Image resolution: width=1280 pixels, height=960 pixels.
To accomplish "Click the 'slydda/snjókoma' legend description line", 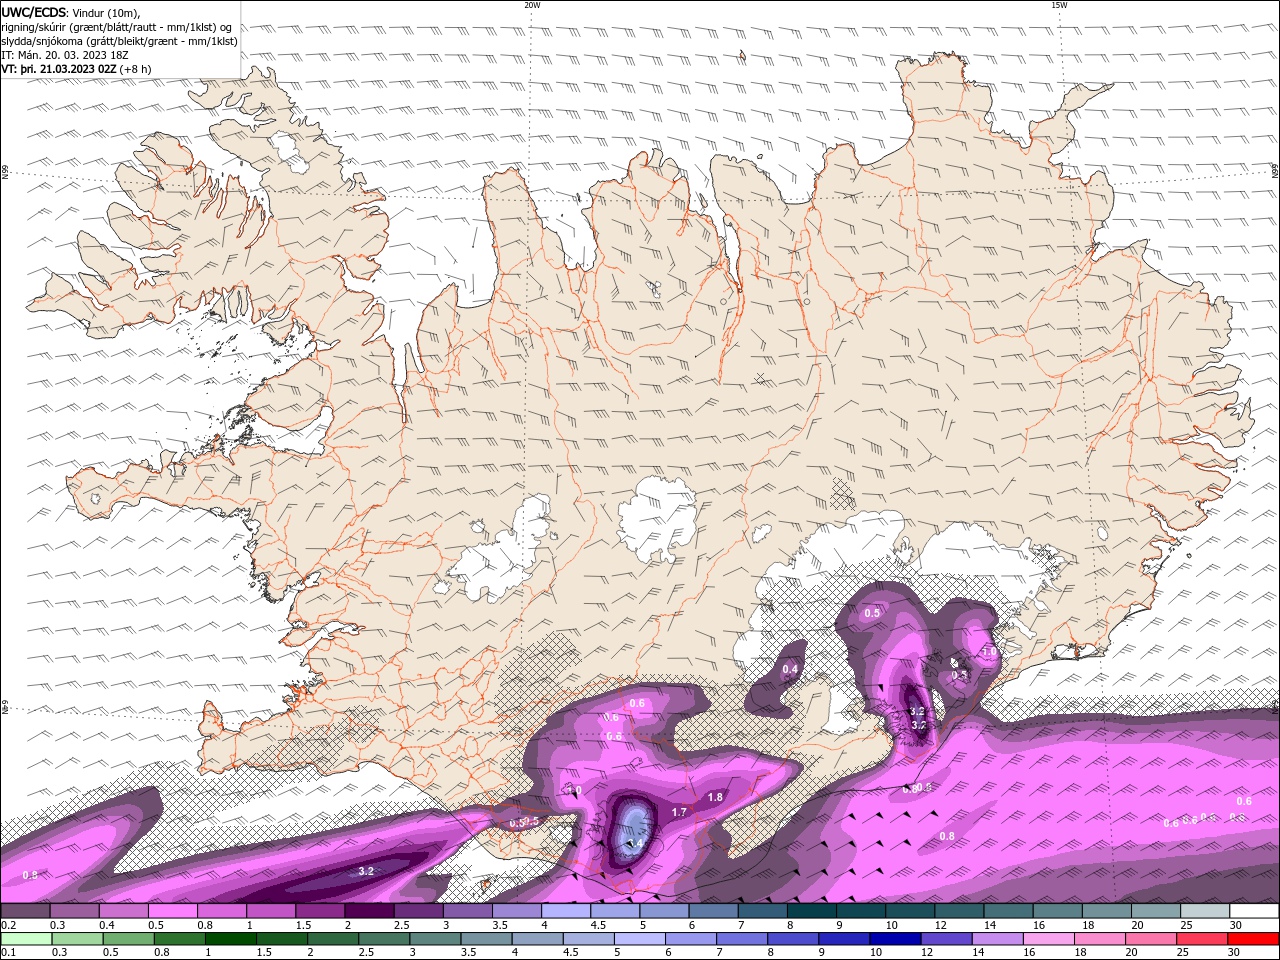I will click(120, 41).
